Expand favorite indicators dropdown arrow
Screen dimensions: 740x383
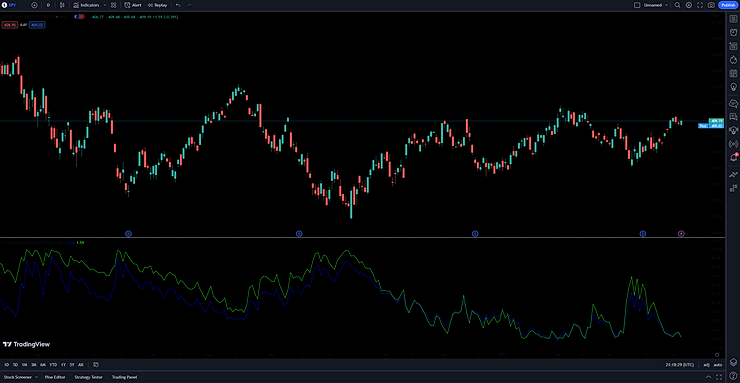click(x=105, y=5)
